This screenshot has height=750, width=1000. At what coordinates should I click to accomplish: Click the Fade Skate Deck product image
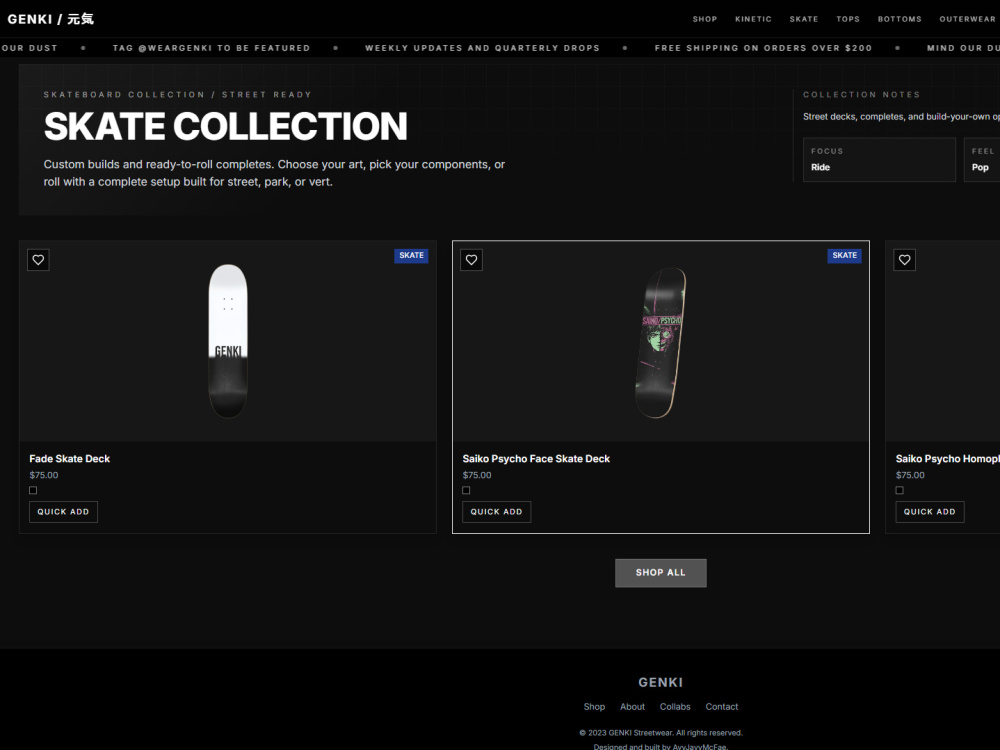click(x=228, y=341)
